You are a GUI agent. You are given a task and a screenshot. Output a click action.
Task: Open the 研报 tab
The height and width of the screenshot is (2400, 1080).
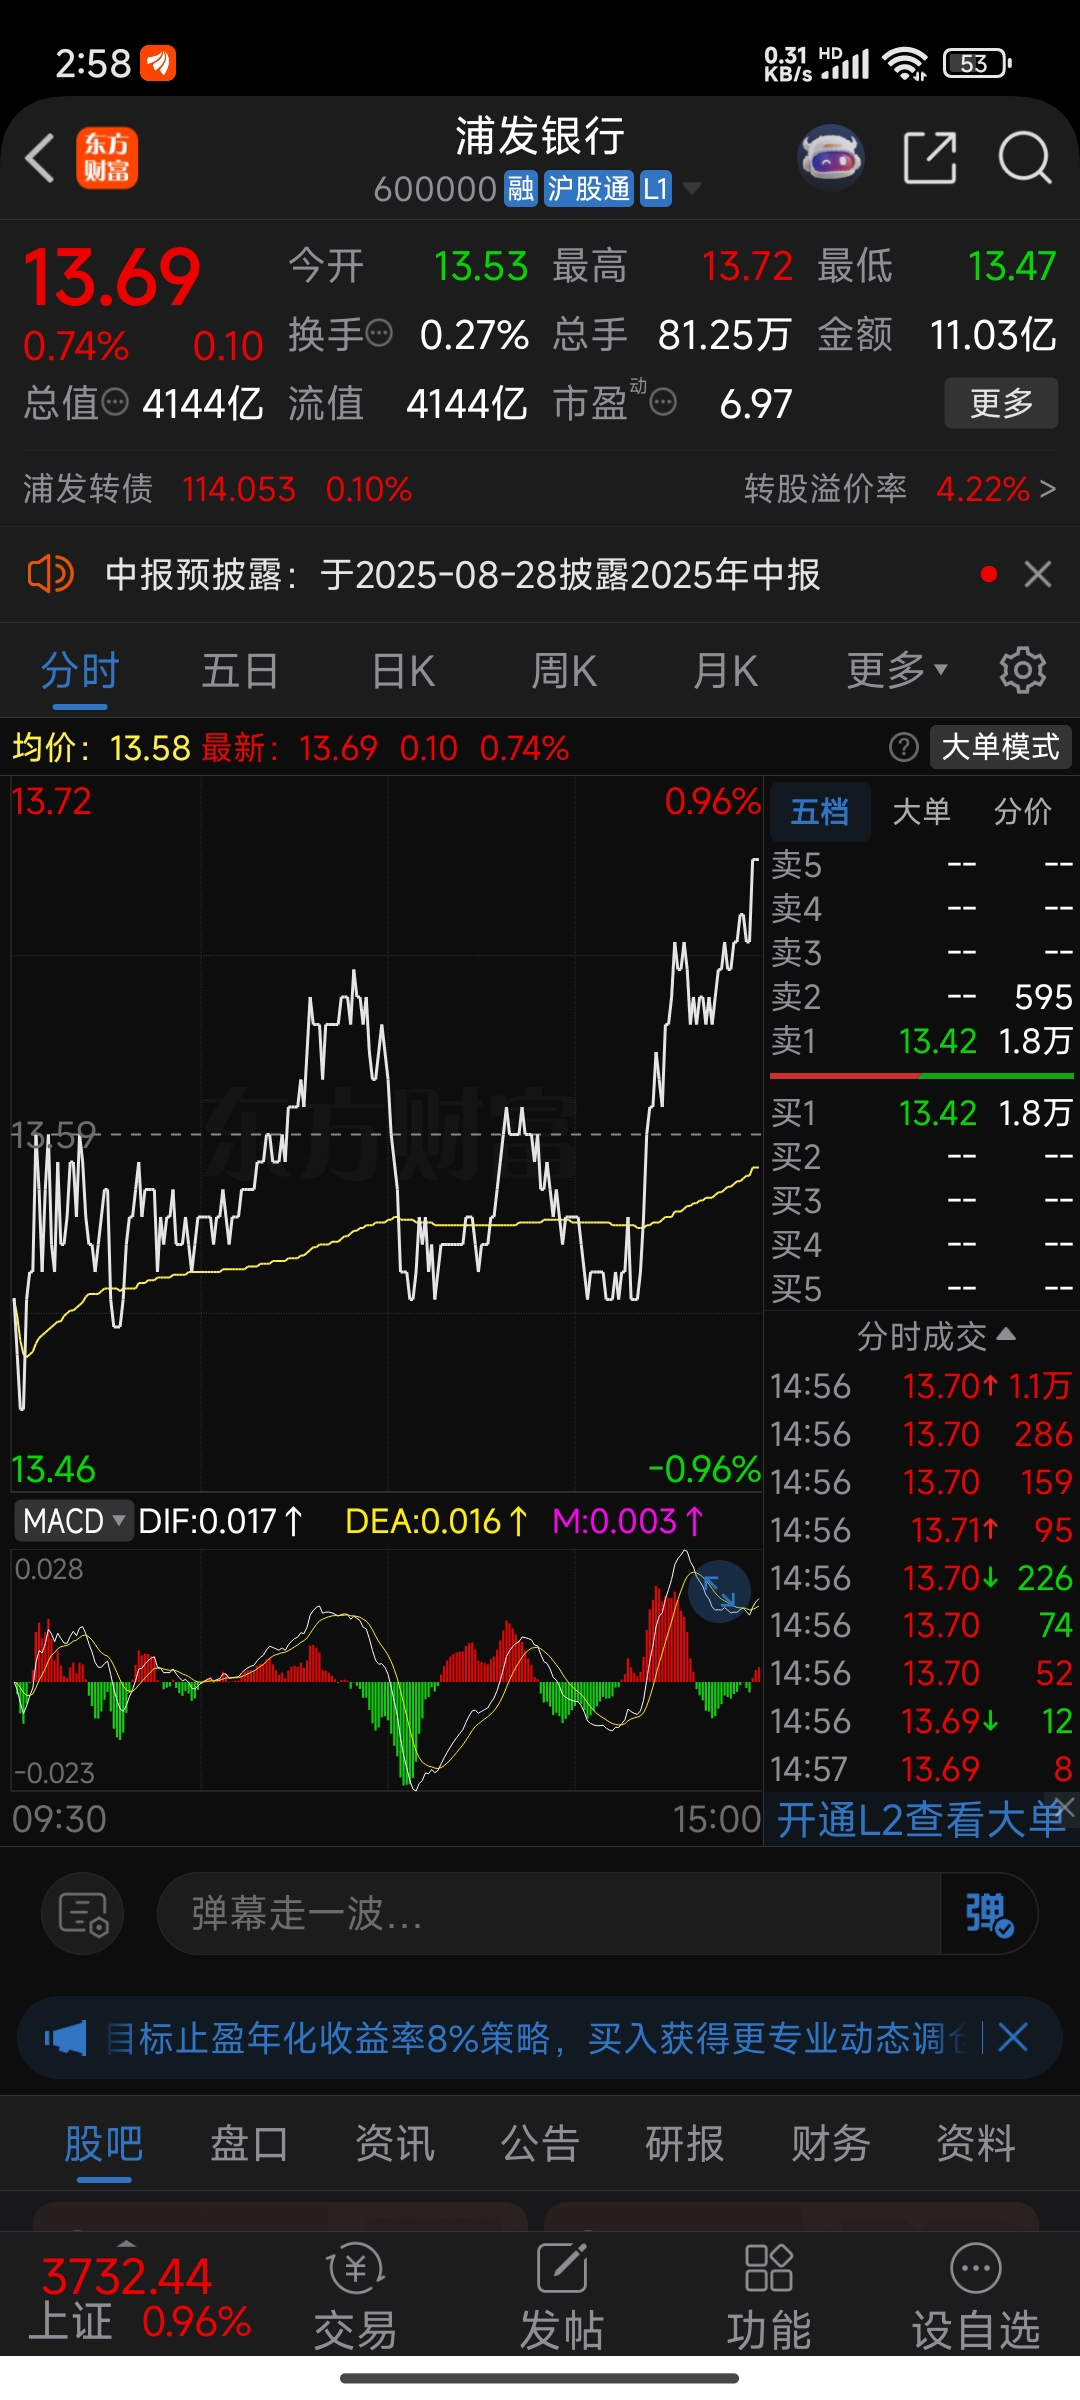[685, 2143]
